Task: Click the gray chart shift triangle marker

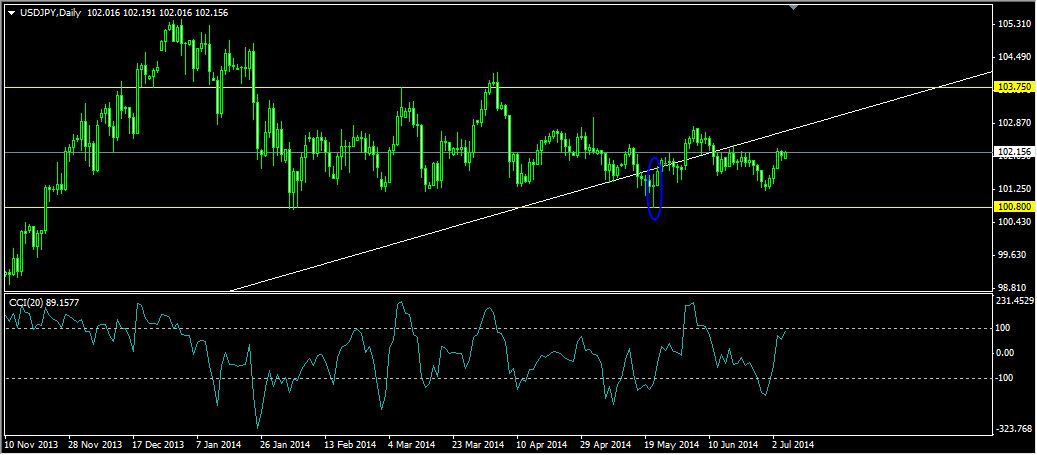Action: click(793, 8)
